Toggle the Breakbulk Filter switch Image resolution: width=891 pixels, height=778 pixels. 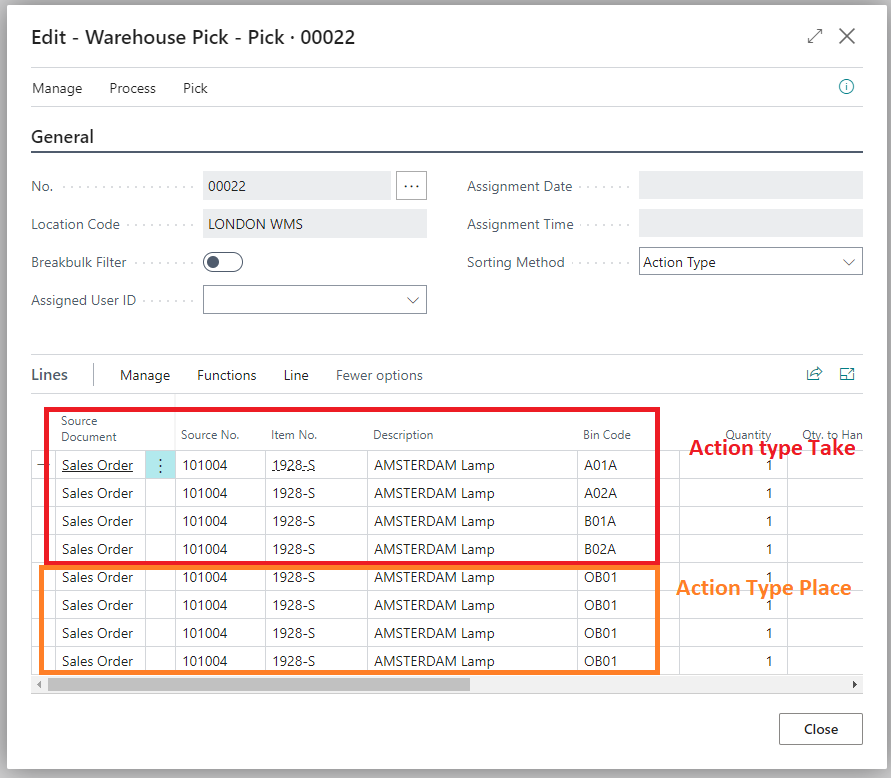pos(223,262)
